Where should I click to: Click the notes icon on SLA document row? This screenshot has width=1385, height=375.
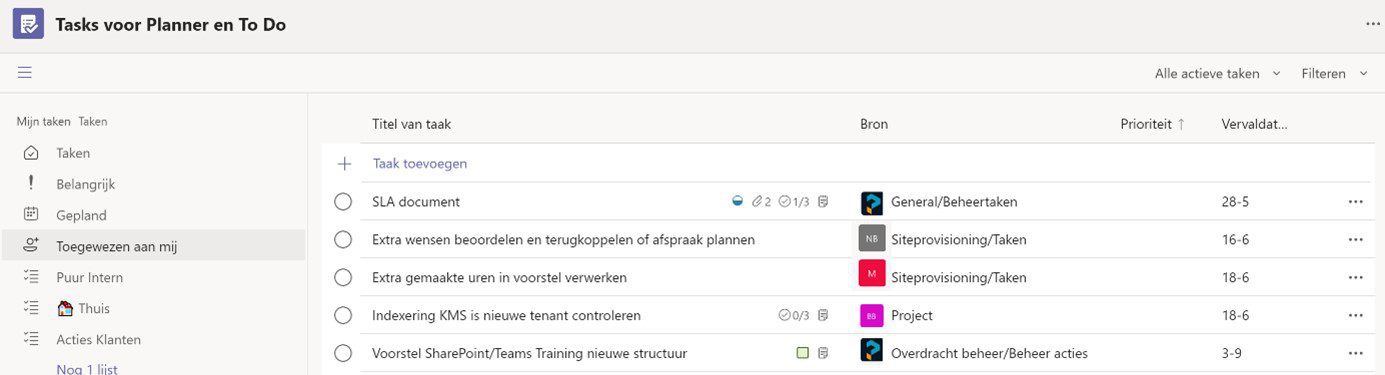click(823, 201)
